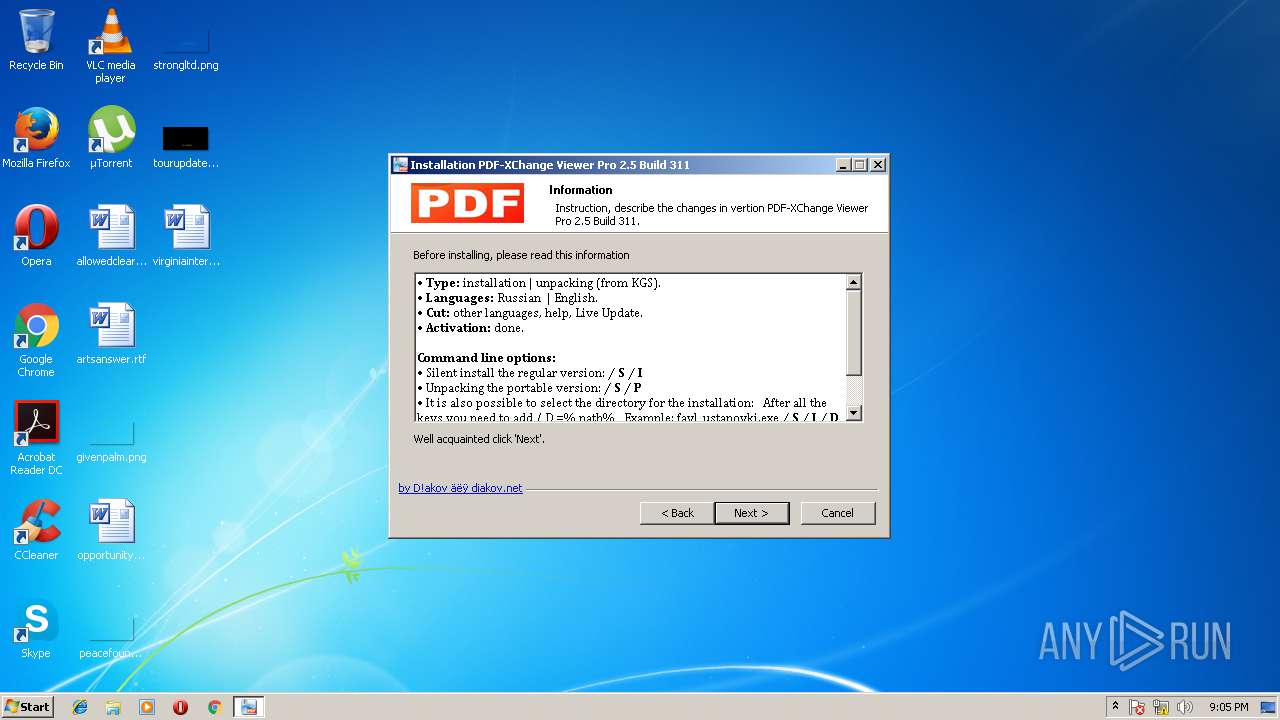The height and width of the screenshot is (720, 1280).
Task: Go Back in the installer
Action: 677,513
